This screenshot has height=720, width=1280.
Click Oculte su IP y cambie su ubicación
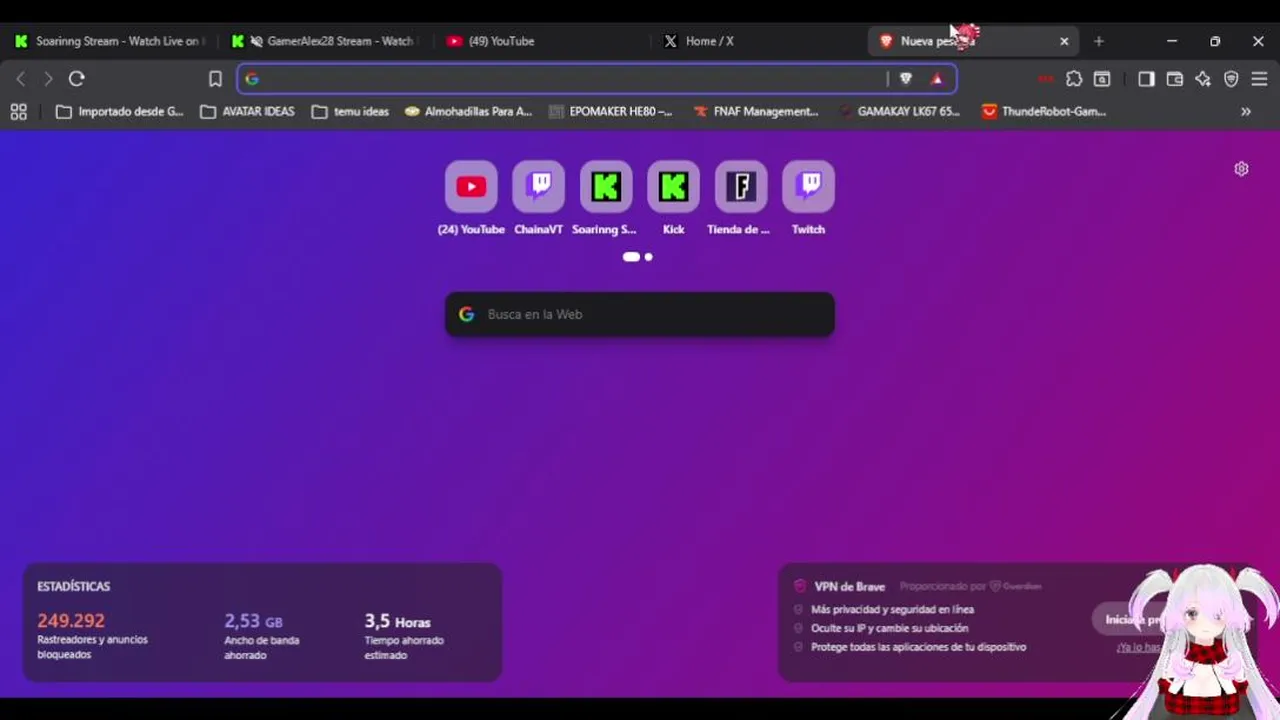coord(889,628)
